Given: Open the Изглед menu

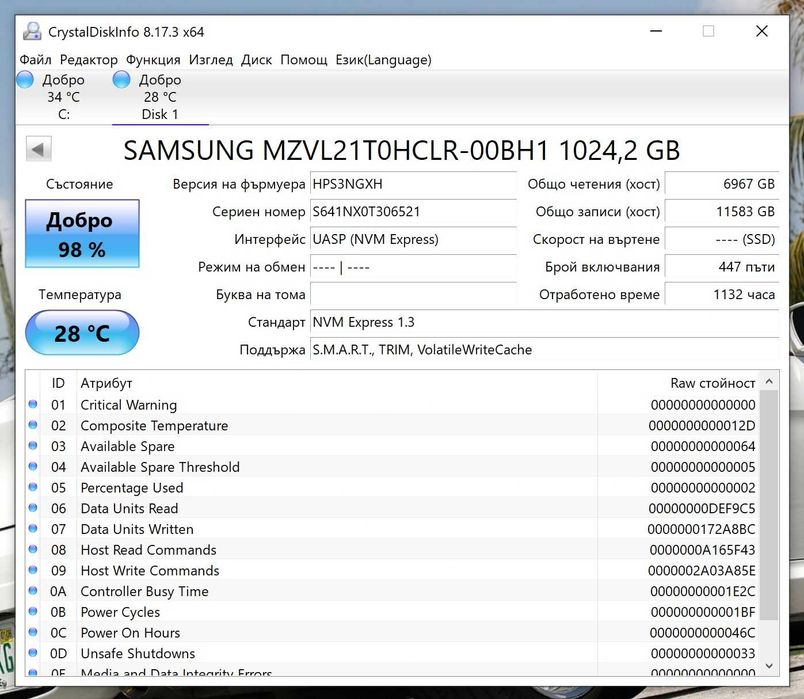Looking at the screenshot, I should [x=211, y=59].
